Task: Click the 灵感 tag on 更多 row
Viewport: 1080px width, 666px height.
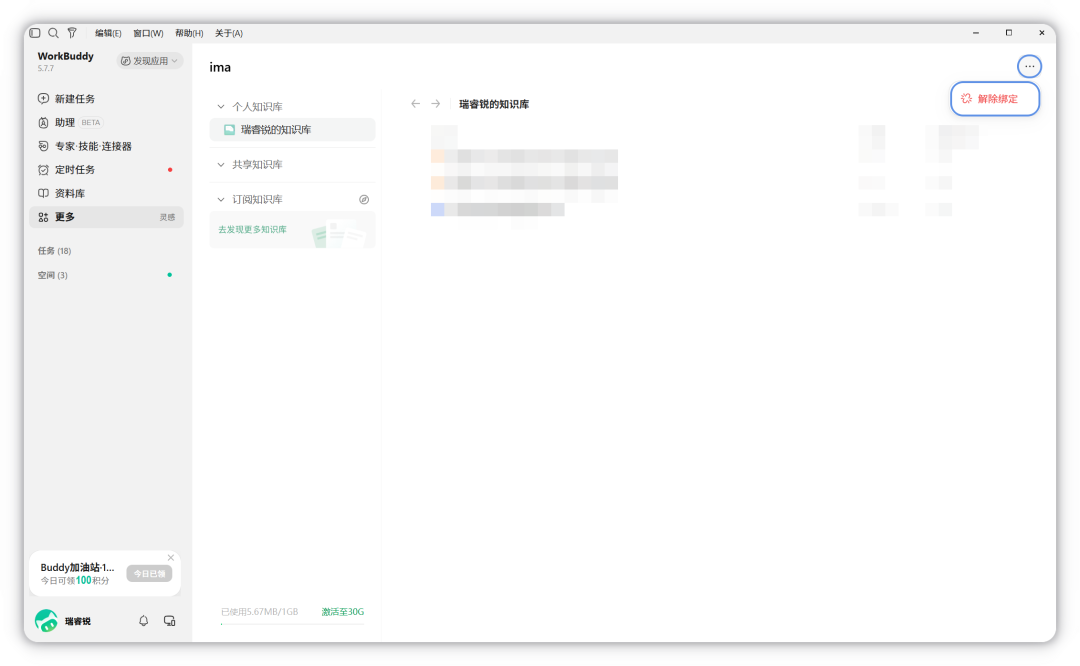Action: pyautogui.click(x=167, y=217)
